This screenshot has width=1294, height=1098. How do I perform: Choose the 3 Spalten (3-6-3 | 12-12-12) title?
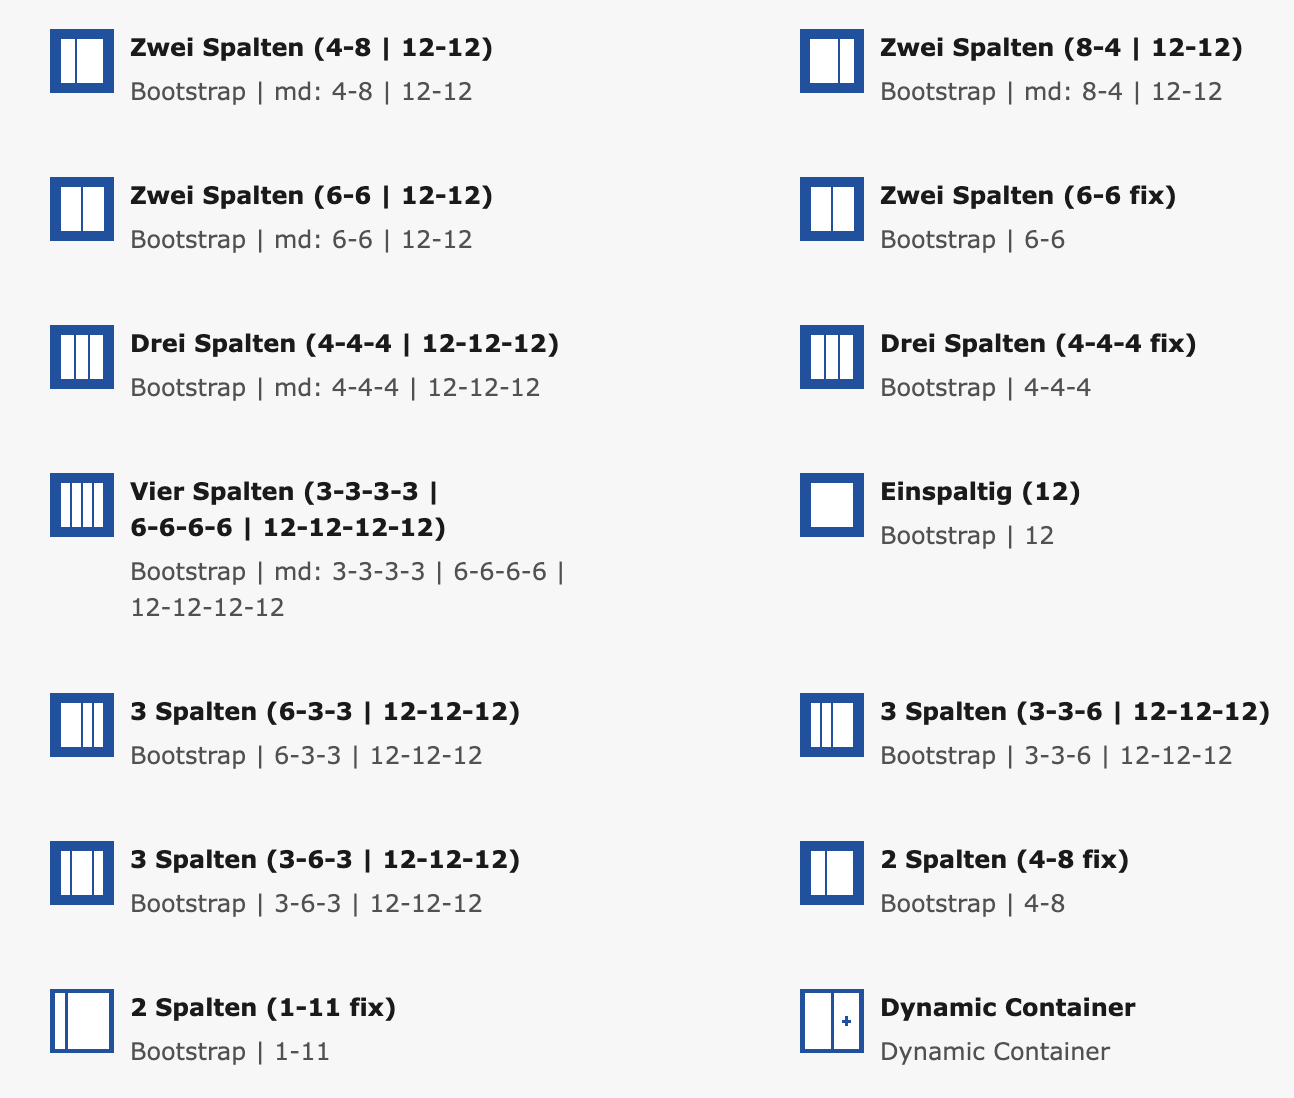[325, 860]
